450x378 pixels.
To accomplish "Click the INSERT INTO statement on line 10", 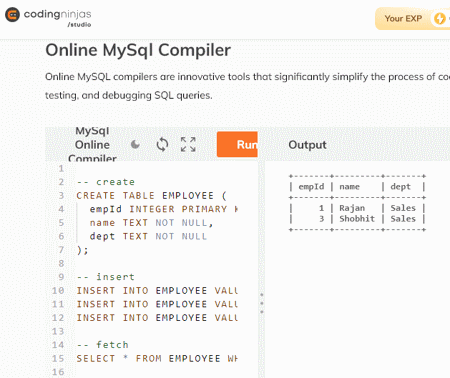I will click(157, 291).
